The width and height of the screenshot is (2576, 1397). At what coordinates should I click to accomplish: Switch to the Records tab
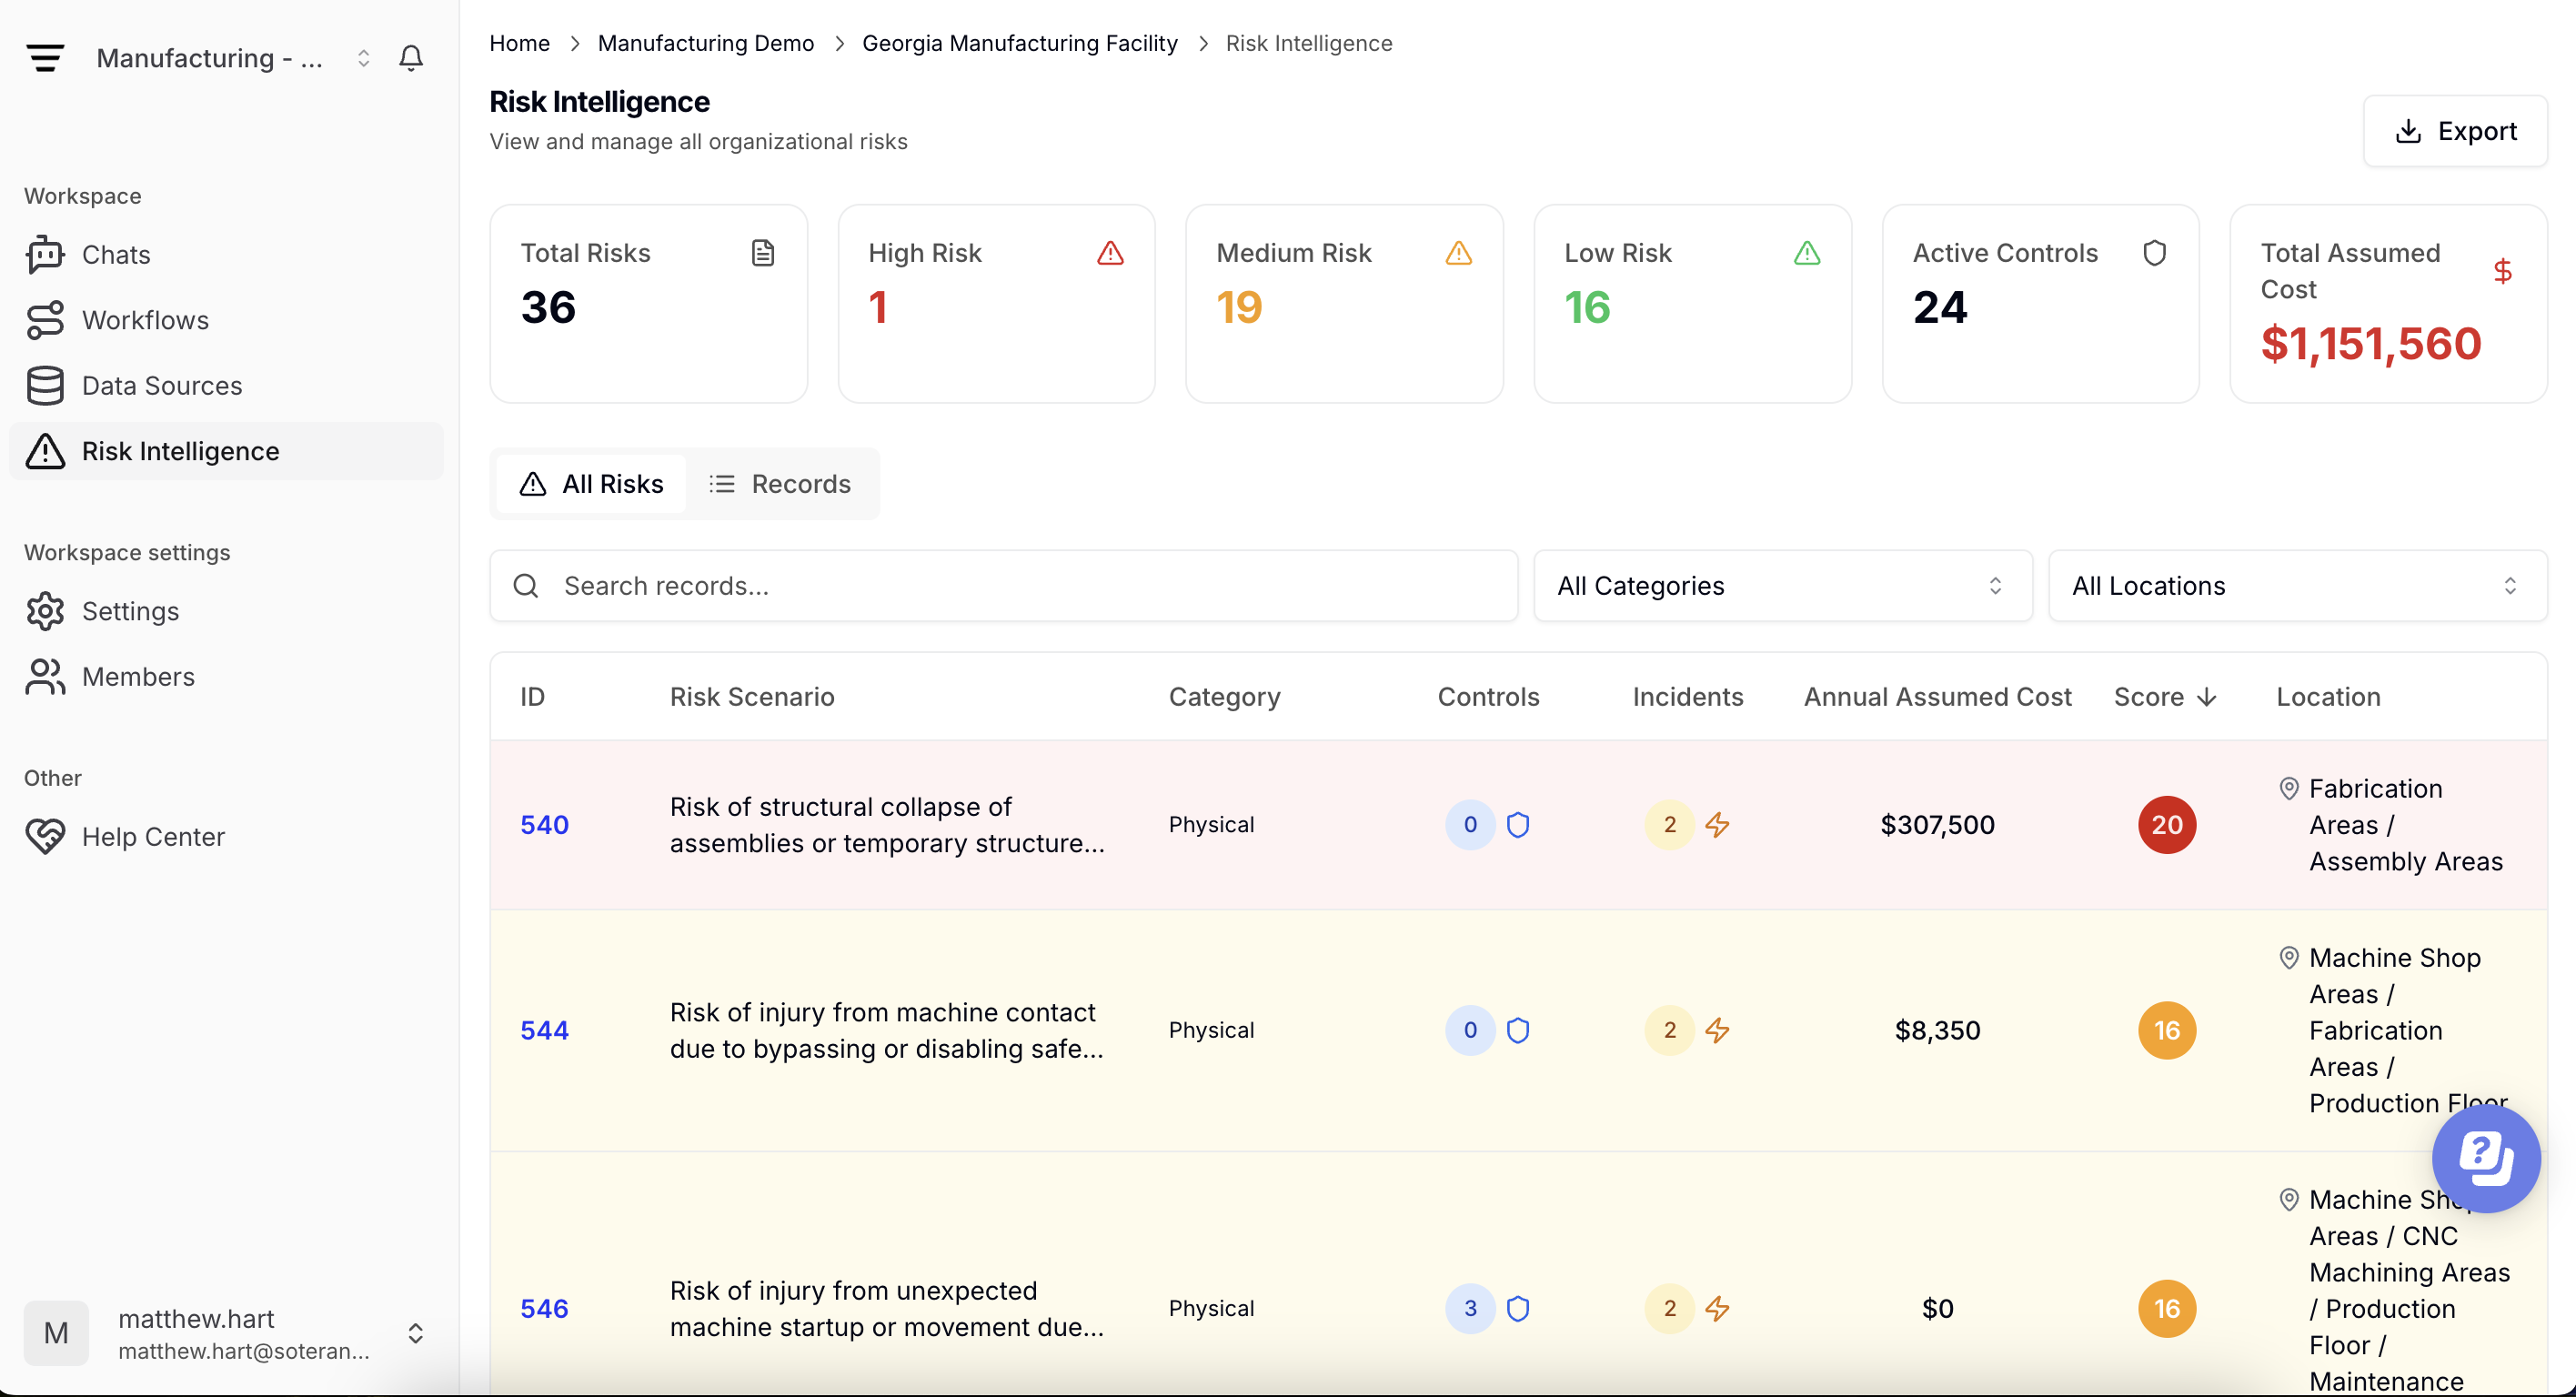[x=780, y=484]
